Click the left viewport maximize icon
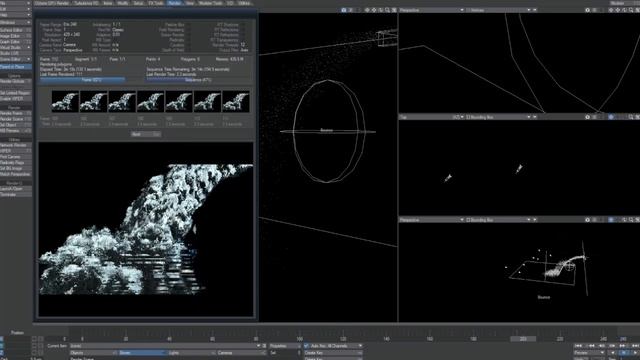This screenshot has height=360, width=640. click(x=394, y=10)
